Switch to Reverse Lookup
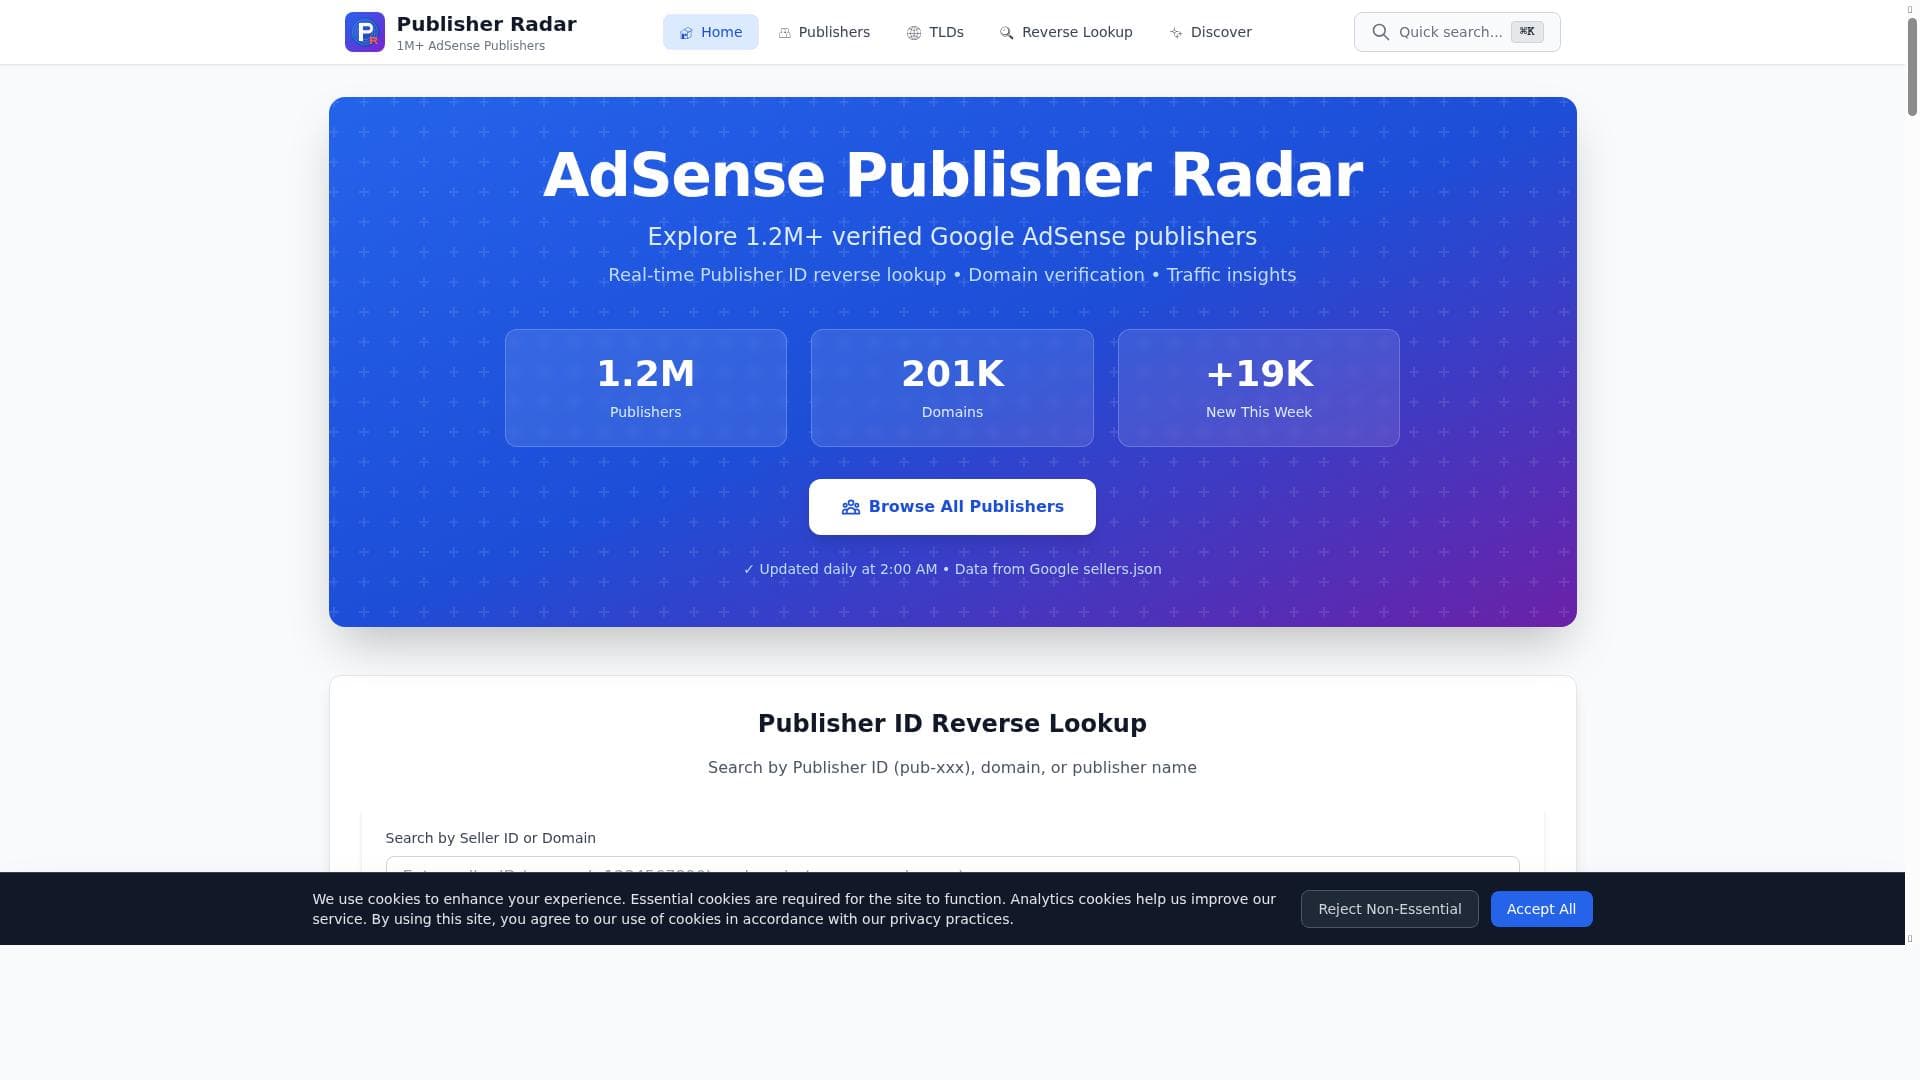The image size is (1920, 1080). (x=1066, y=32)
